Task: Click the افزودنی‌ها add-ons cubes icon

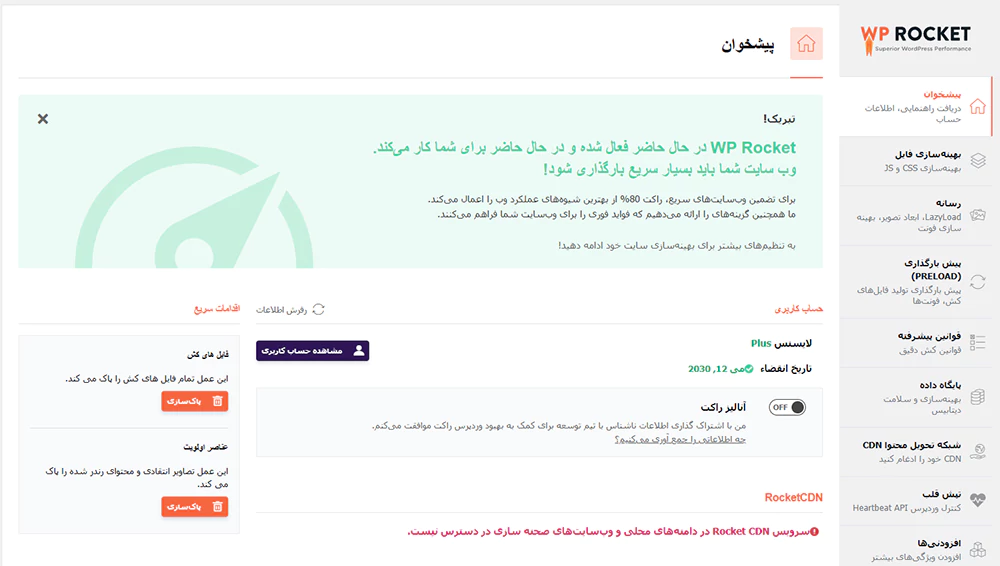Action: pos(978,549)
